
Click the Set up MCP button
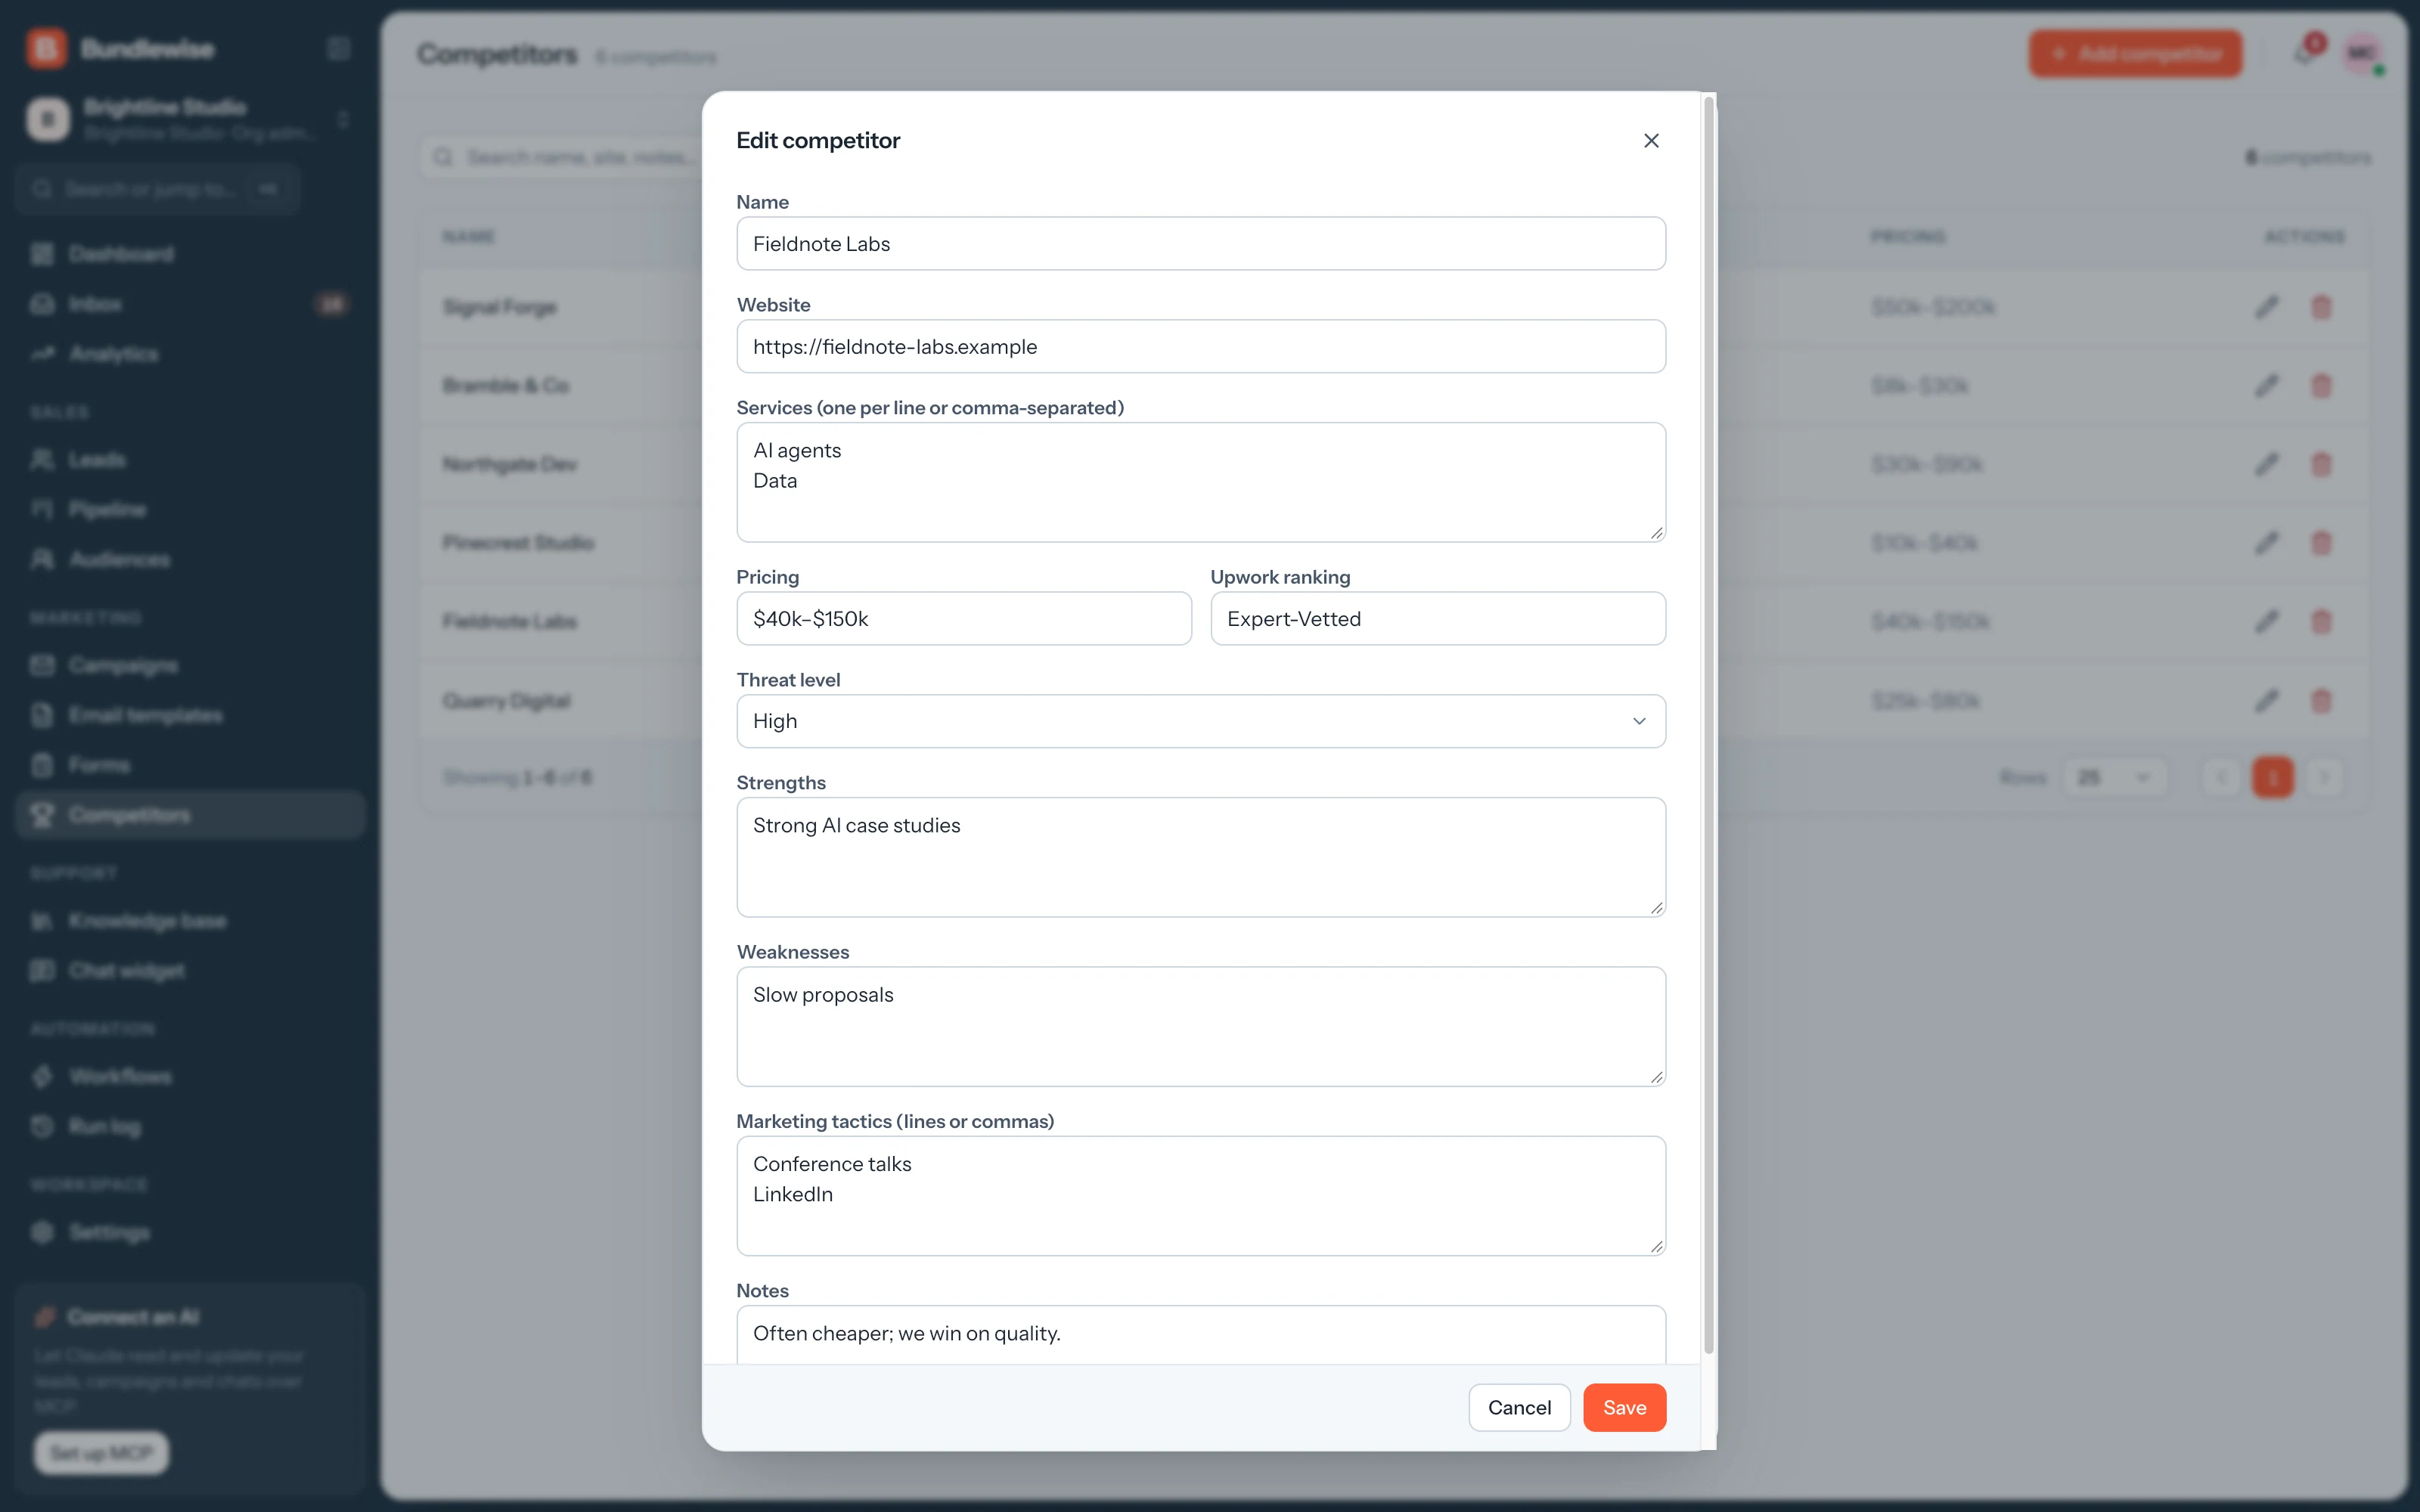coord(102,1453)
